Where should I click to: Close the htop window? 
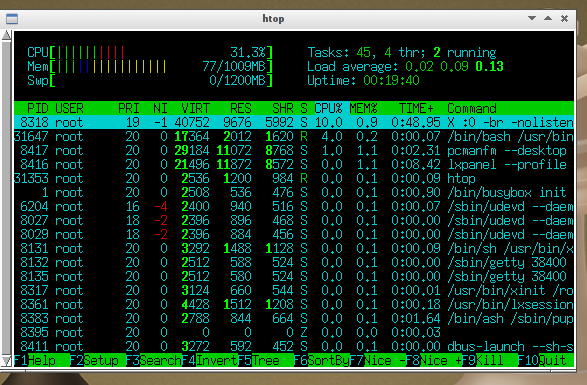tap(565, 18)
